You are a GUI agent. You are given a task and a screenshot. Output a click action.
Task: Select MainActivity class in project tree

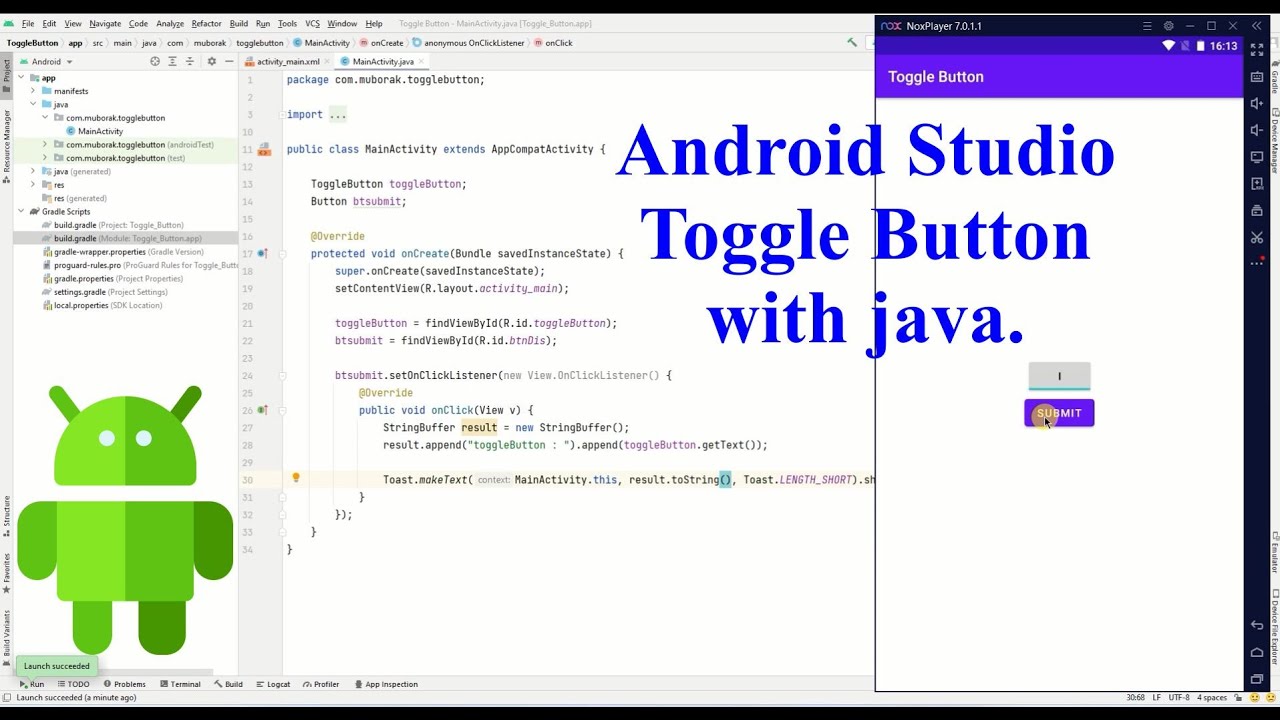[x=94, y=131]
